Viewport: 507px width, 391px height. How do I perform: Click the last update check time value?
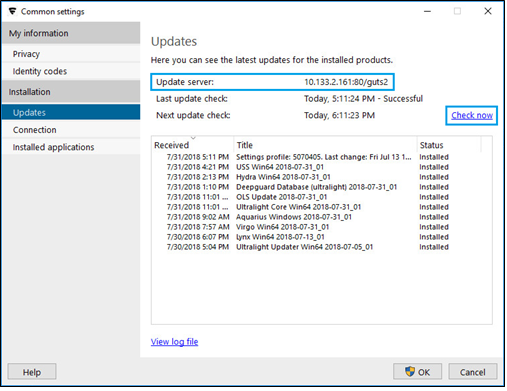point(363,99)
